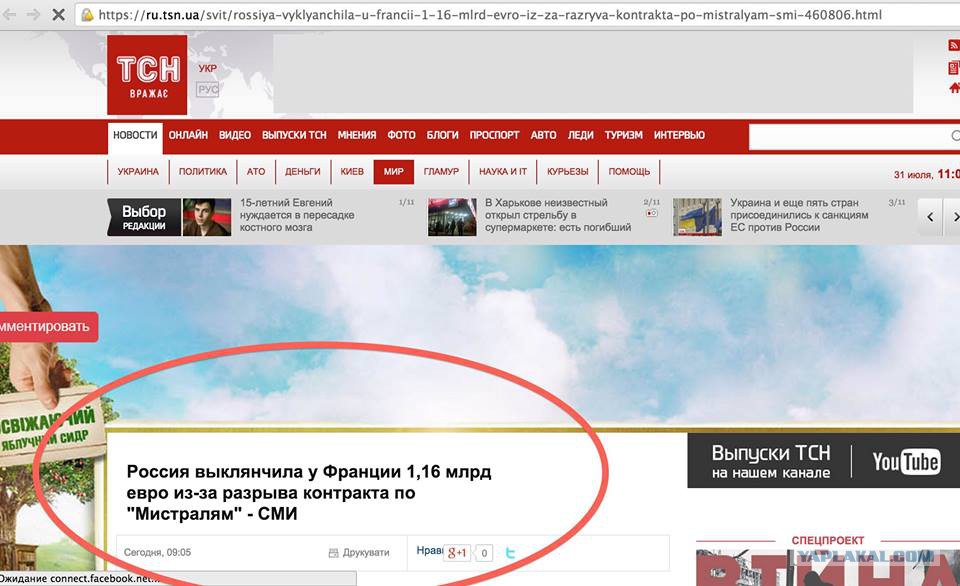
Task: Open the Kharkiv supermarket shooting story
Action: point(557,215)
